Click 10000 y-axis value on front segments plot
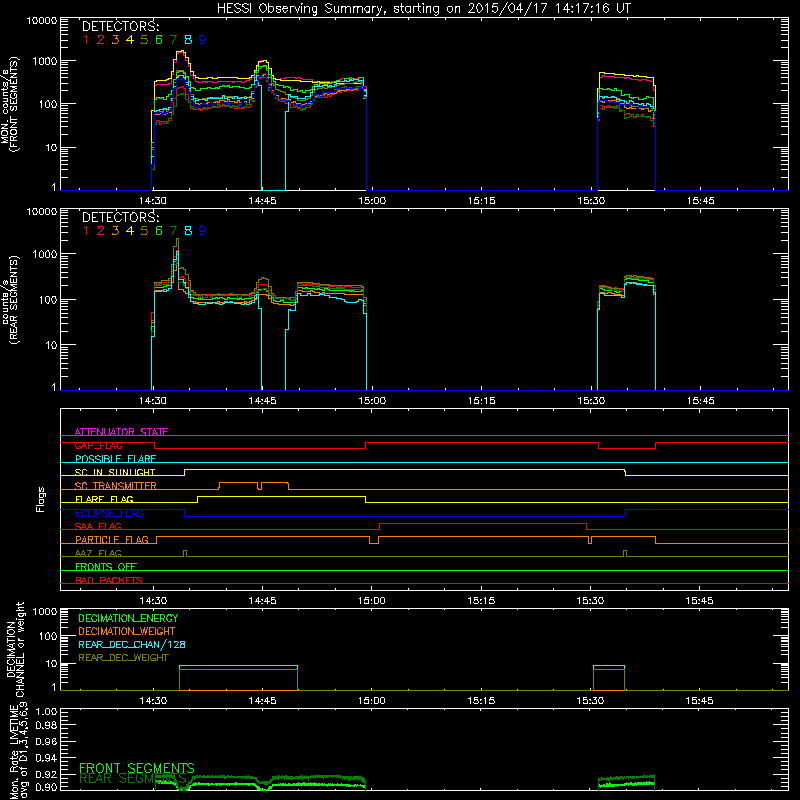The width and height of the screenshot is (800, 800). (x=42, y=21)
